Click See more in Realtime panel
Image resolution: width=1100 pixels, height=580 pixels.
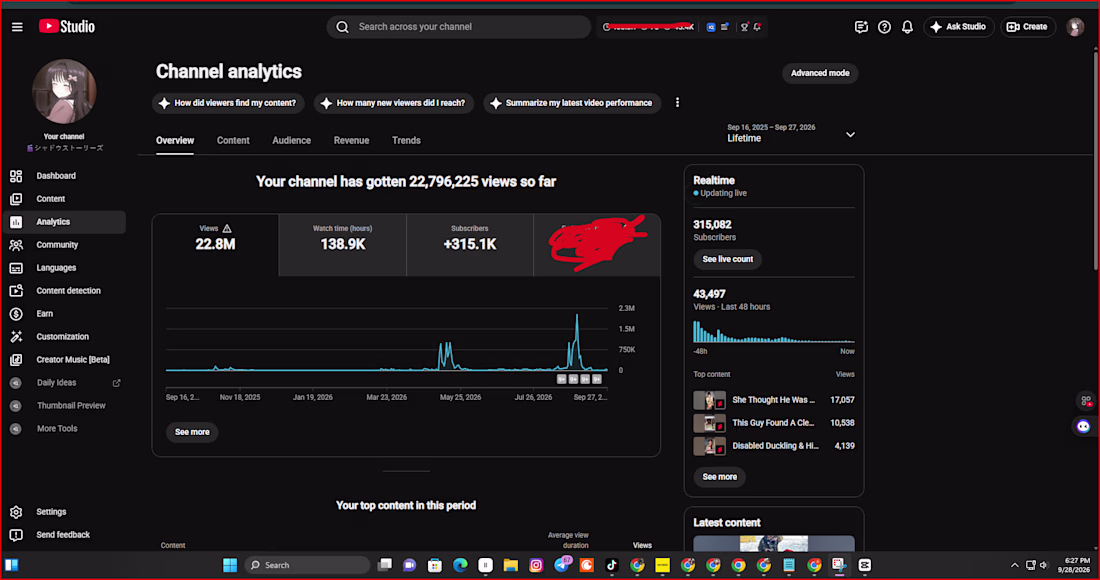click(720, 477)
